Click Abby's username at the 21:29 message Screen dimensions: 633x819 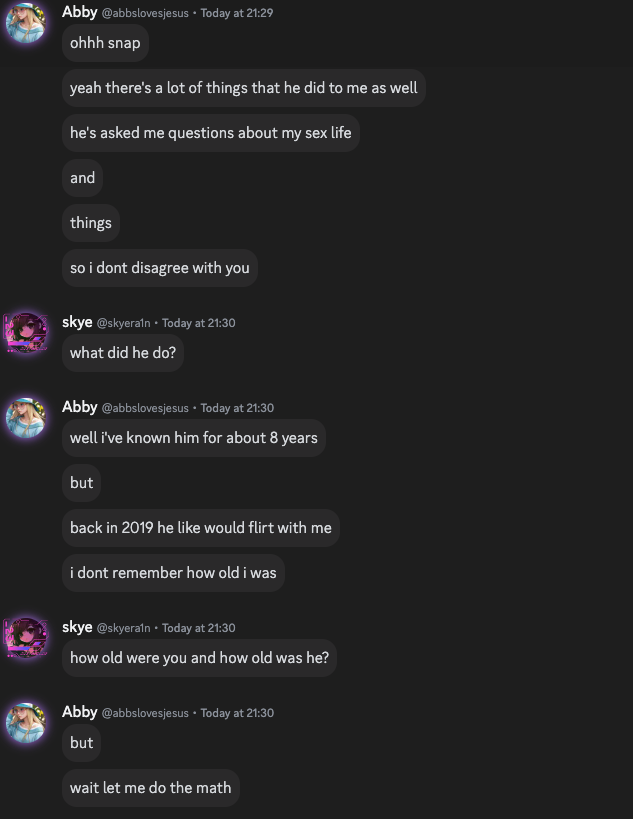80,12
